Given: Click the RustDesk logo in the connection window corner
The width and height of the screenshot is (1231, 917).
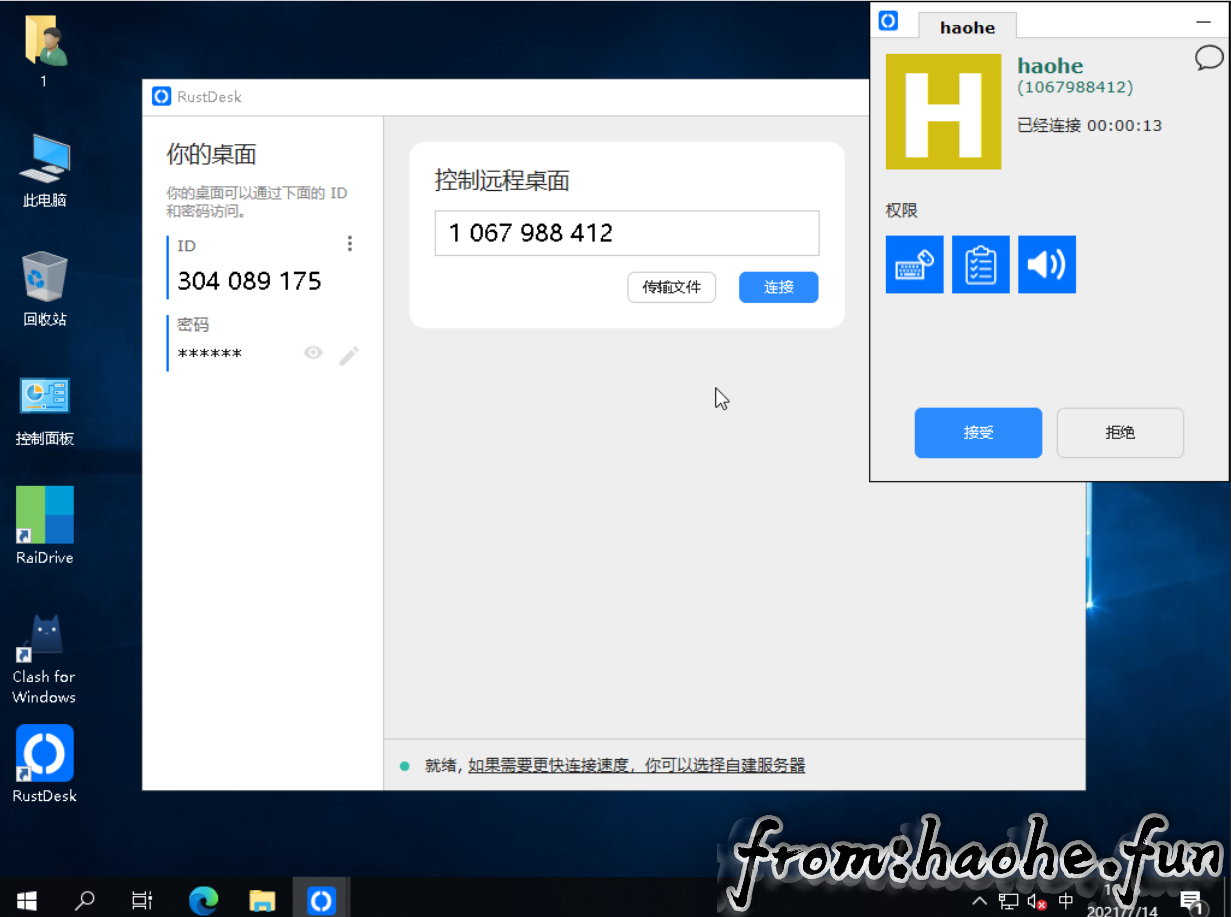Looking at the screenshot, I should coord(888,21).
